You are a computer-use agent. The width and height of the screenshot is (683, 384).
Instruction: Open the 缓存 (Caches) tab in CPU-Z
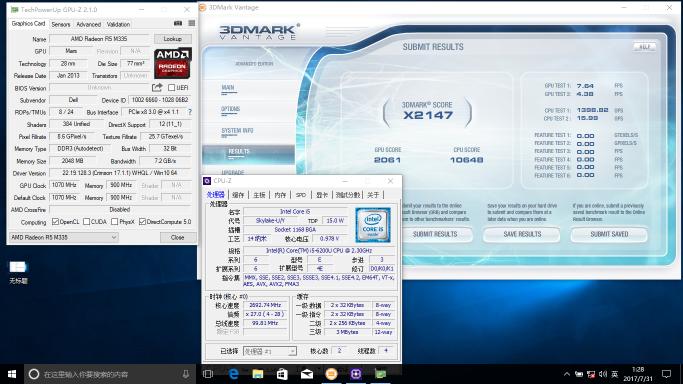click(x=238, y=195)
